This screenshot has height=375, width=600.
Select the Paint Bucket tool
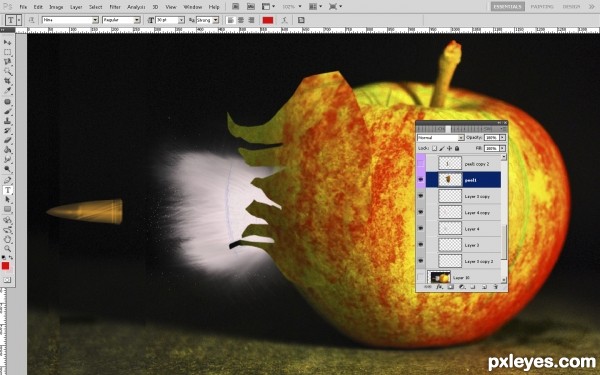7,150
